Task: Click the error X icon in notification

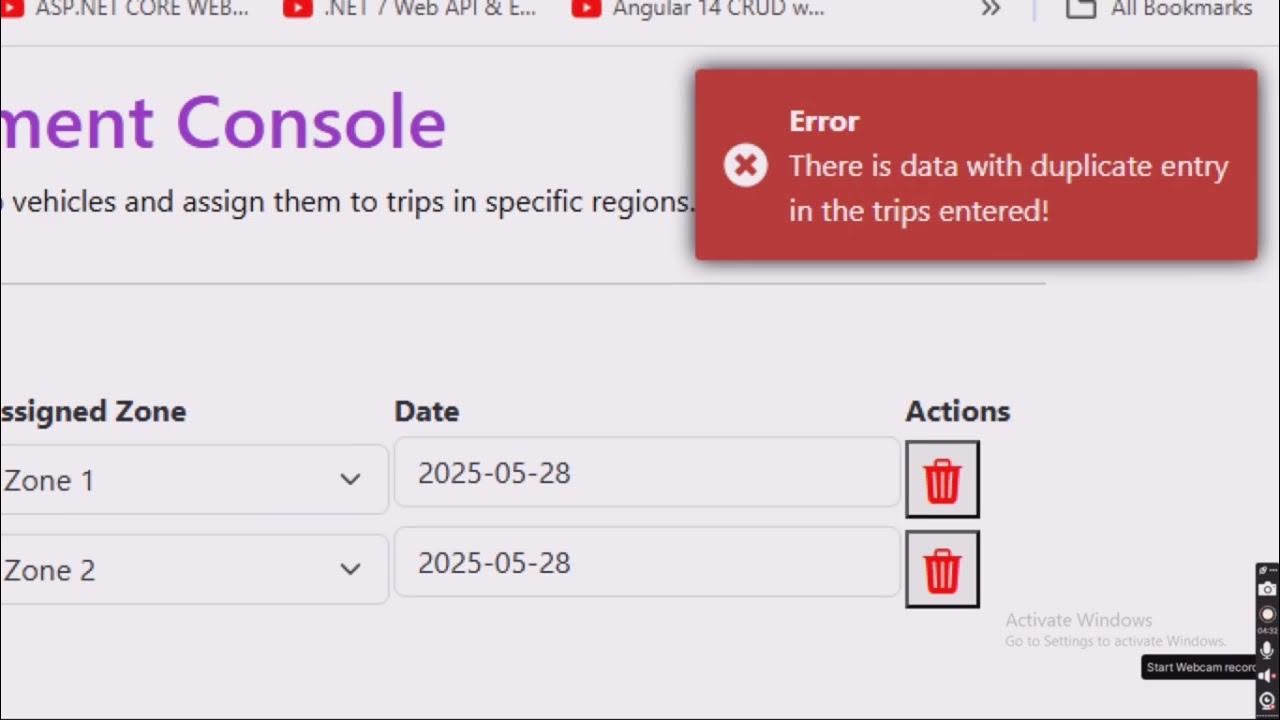Action: (746, 165)
